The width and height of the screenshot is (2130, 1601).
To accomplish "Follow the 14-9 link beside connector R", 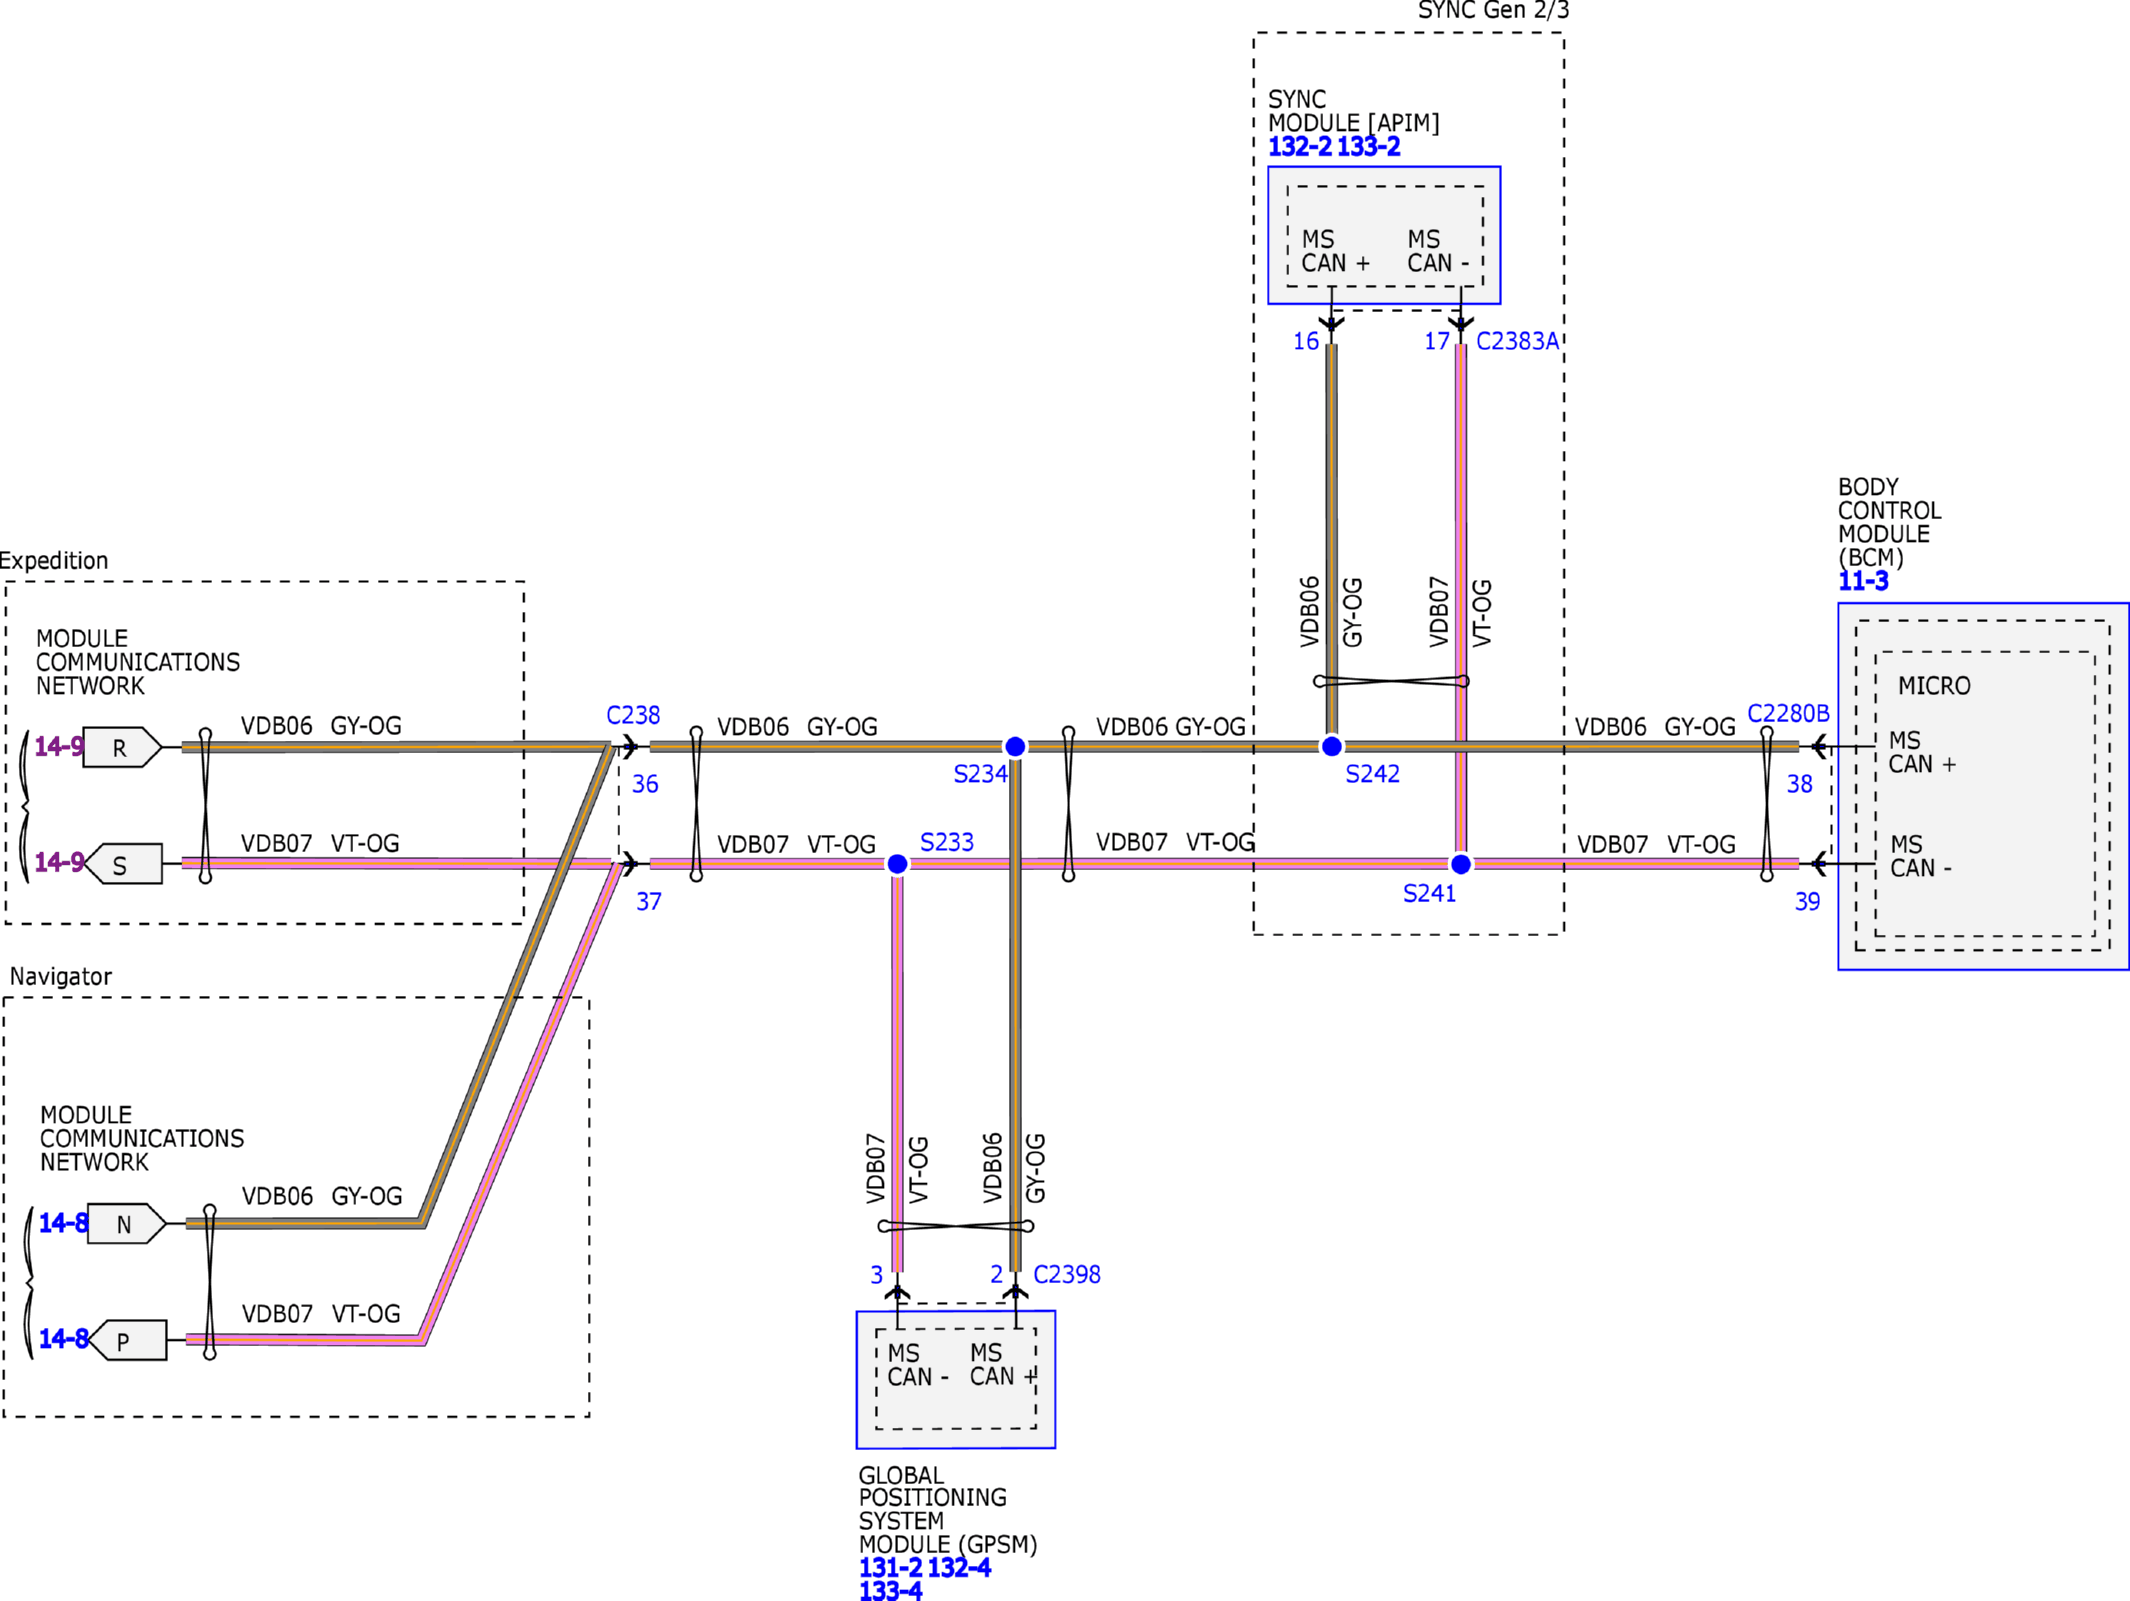I will point(58,747).
